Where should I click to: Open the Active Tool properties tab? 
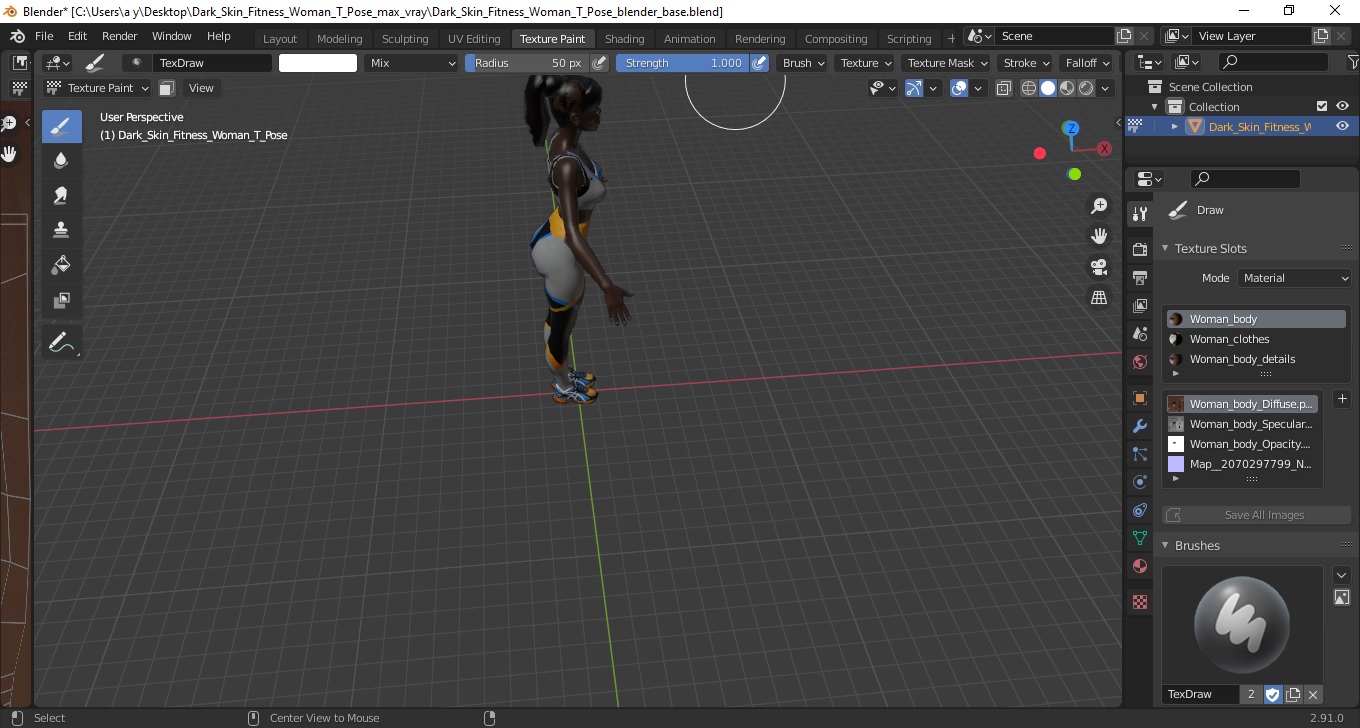[1139, 213]
